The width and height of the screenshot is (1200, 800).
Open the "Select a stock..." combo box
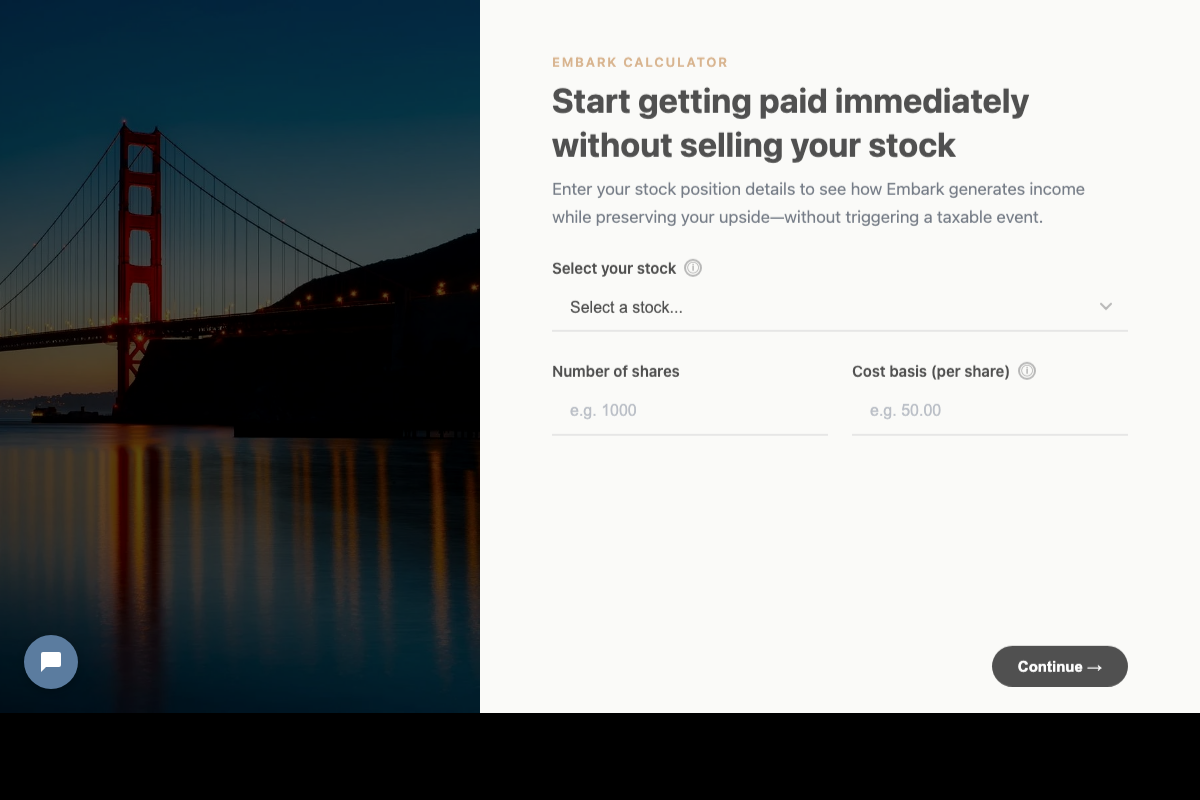[x=840, y=307]
